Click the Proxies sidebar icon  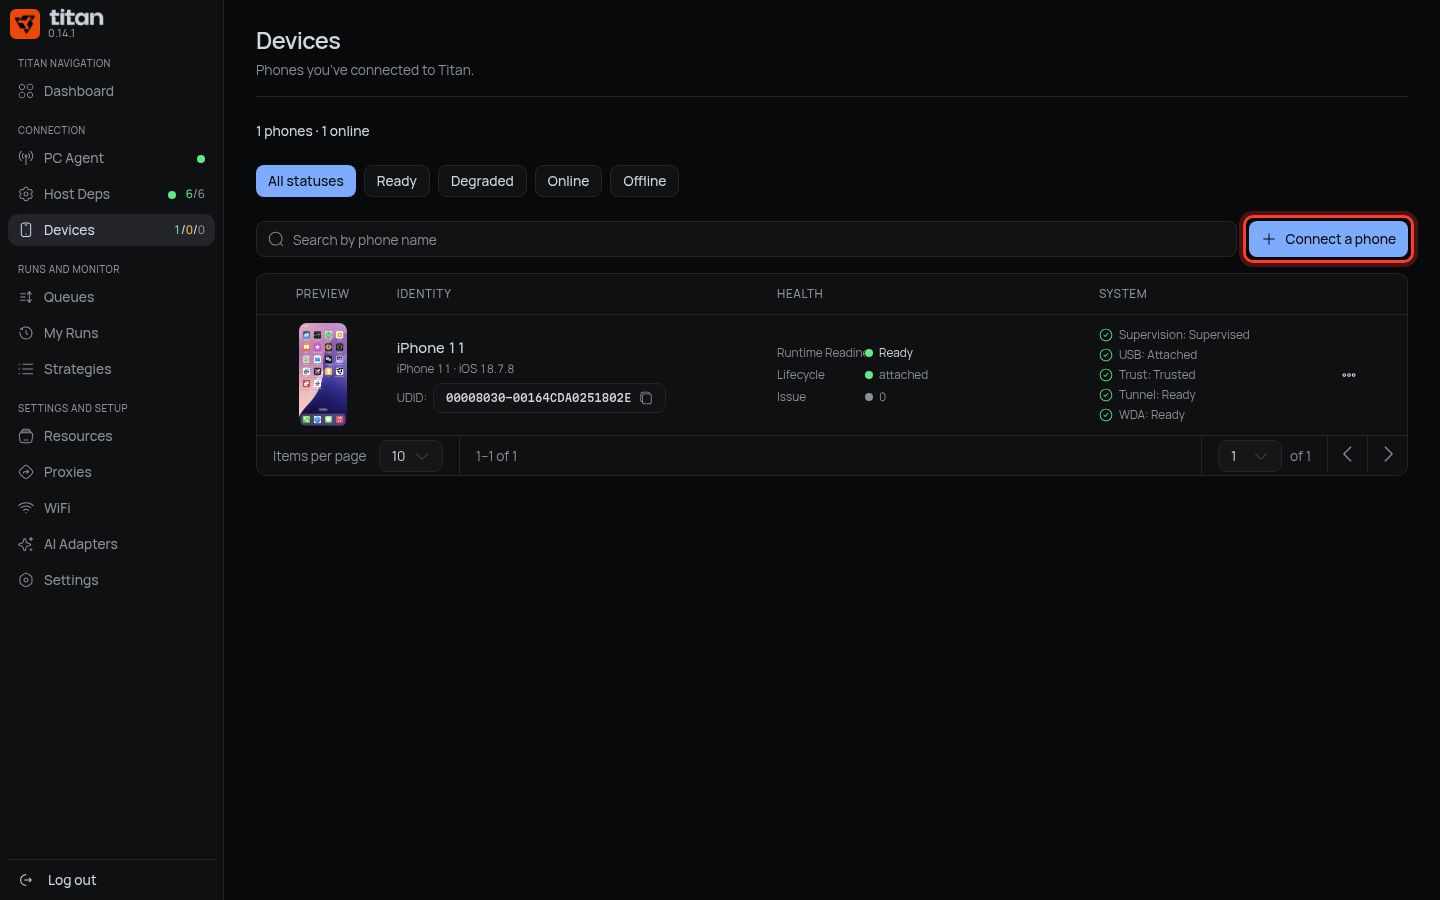26,472
